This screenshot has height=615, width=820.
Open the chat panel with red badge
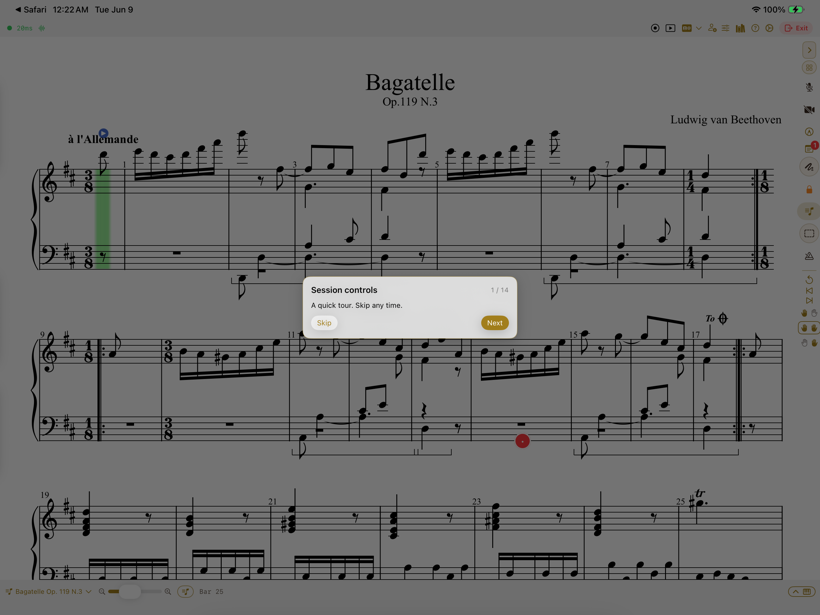click(810, 149)
